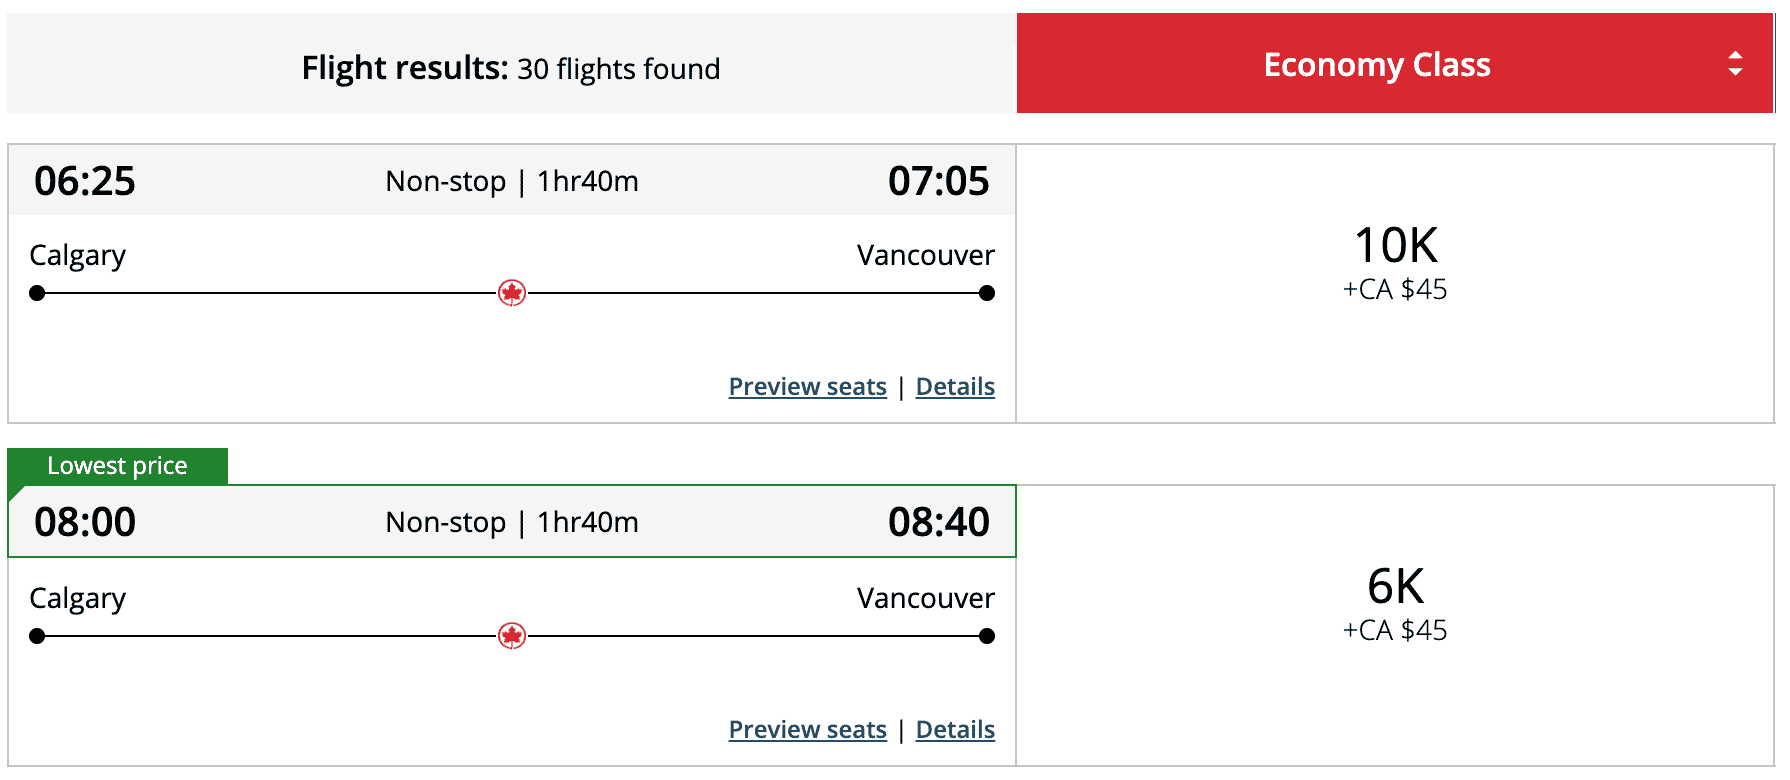Open the Economy Class dropdown label

click(1376, 65)
